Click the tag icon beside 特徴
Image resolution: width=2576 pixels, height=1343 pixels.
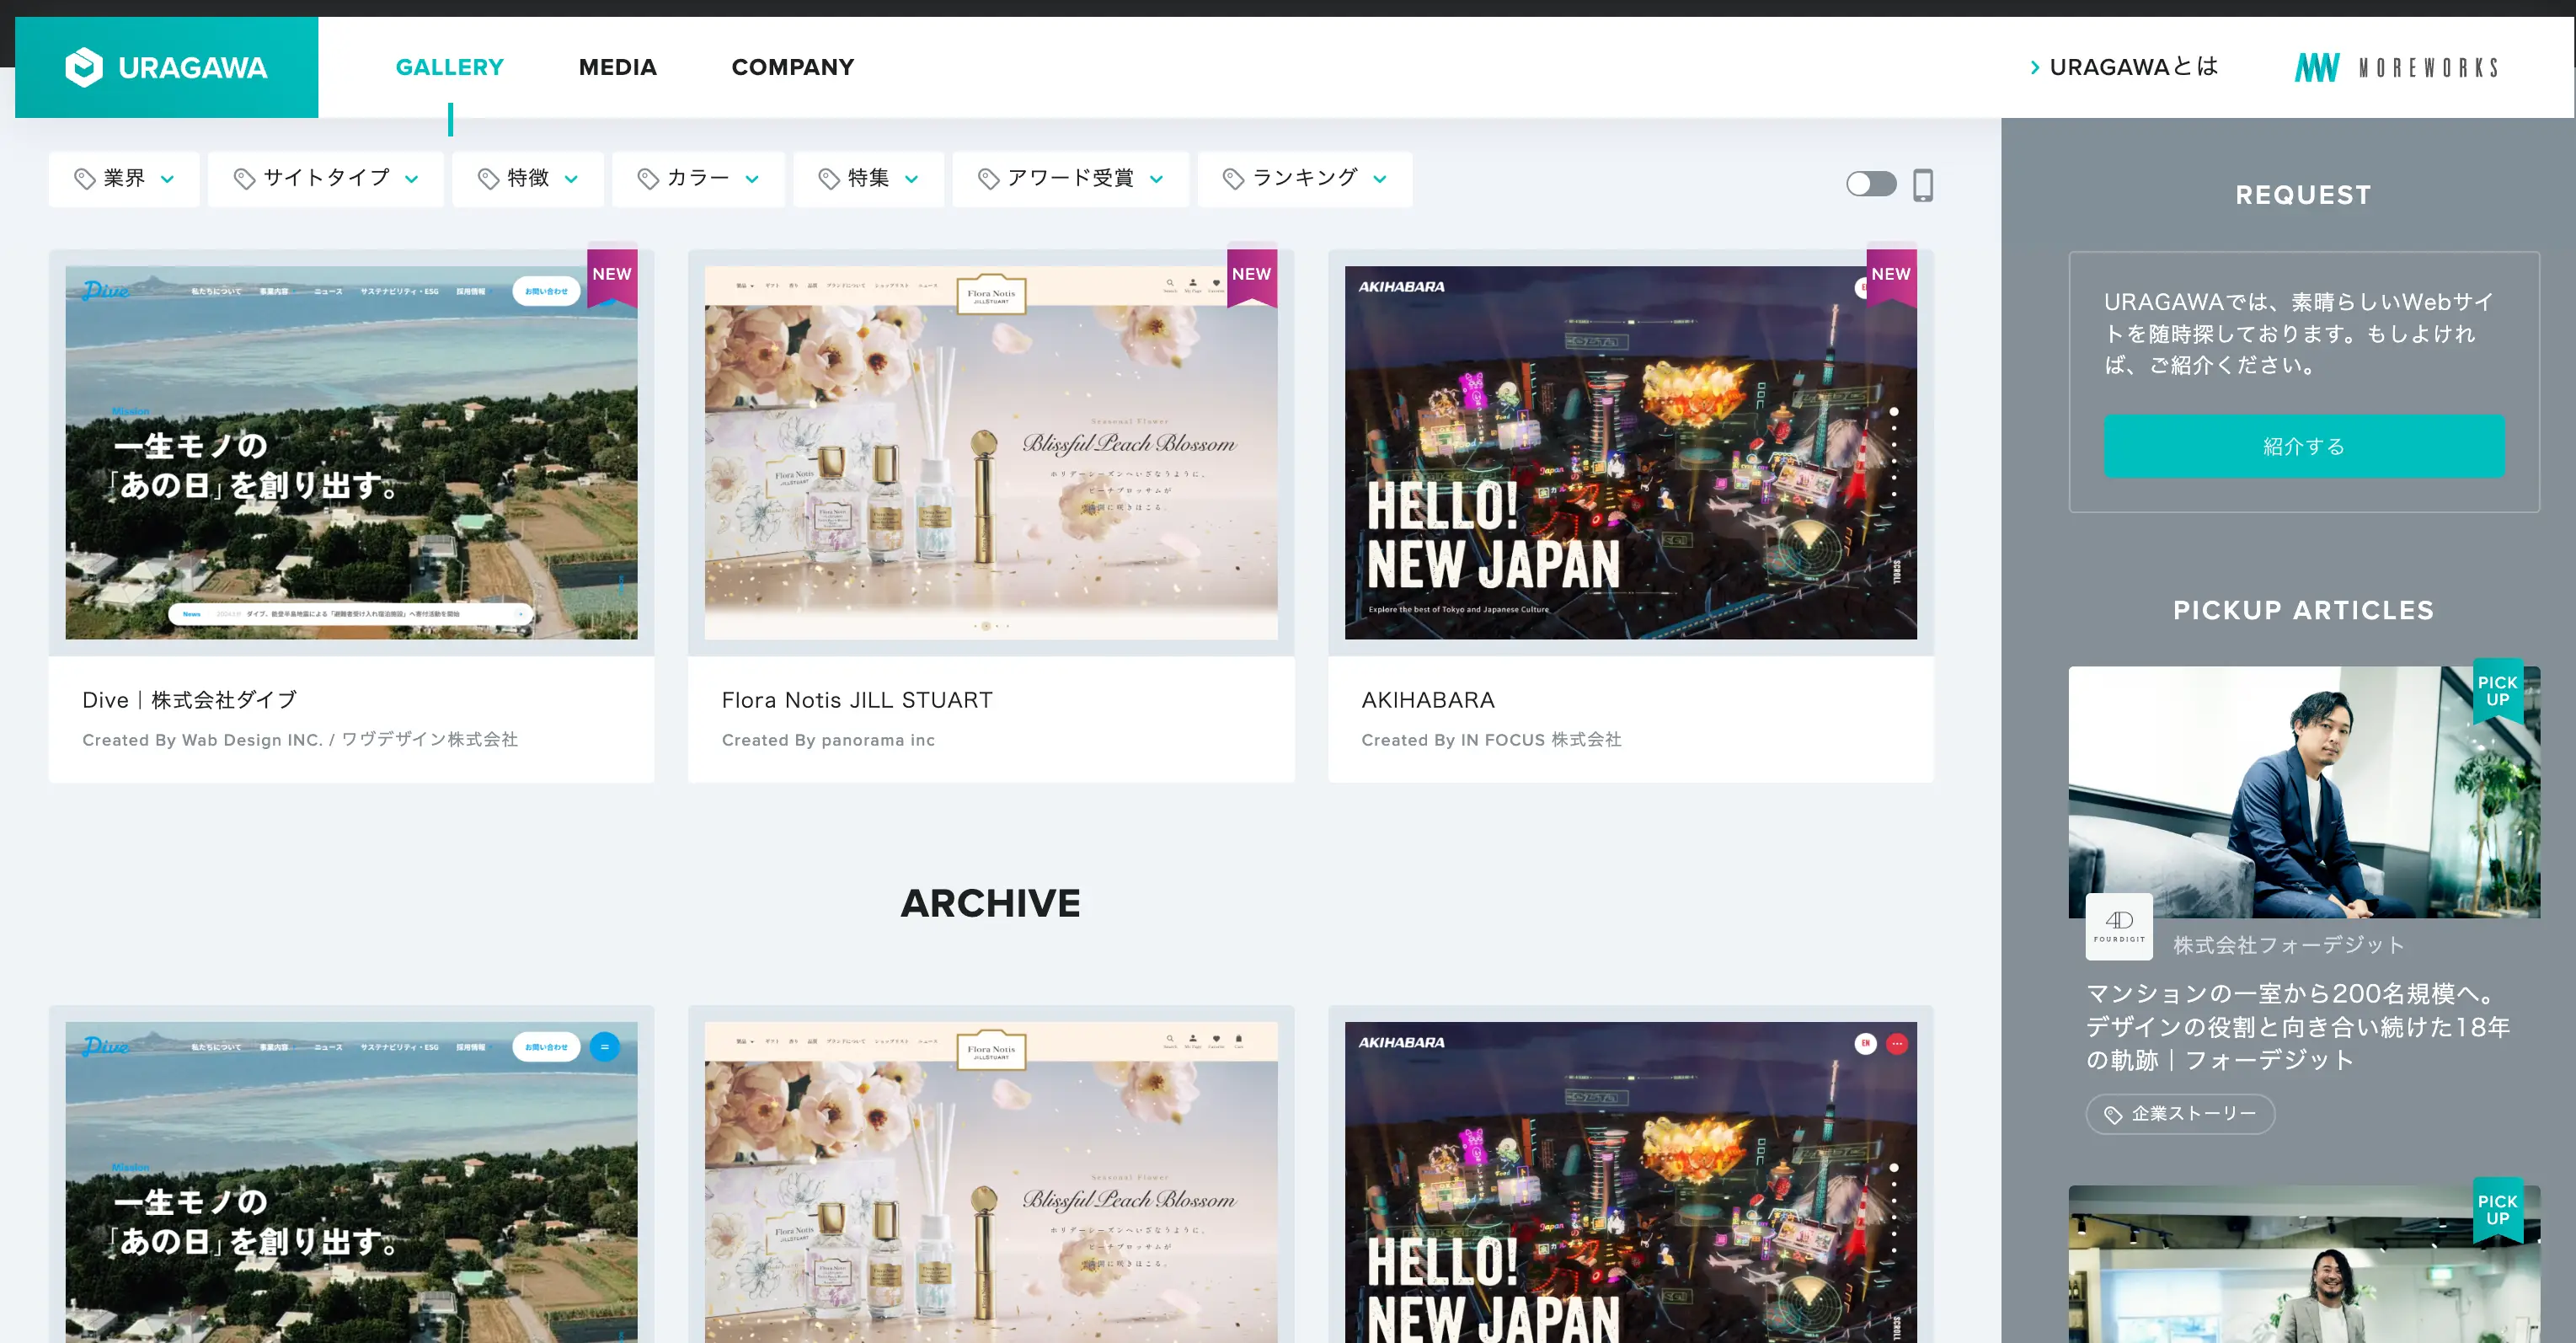[x=488, y=178]
